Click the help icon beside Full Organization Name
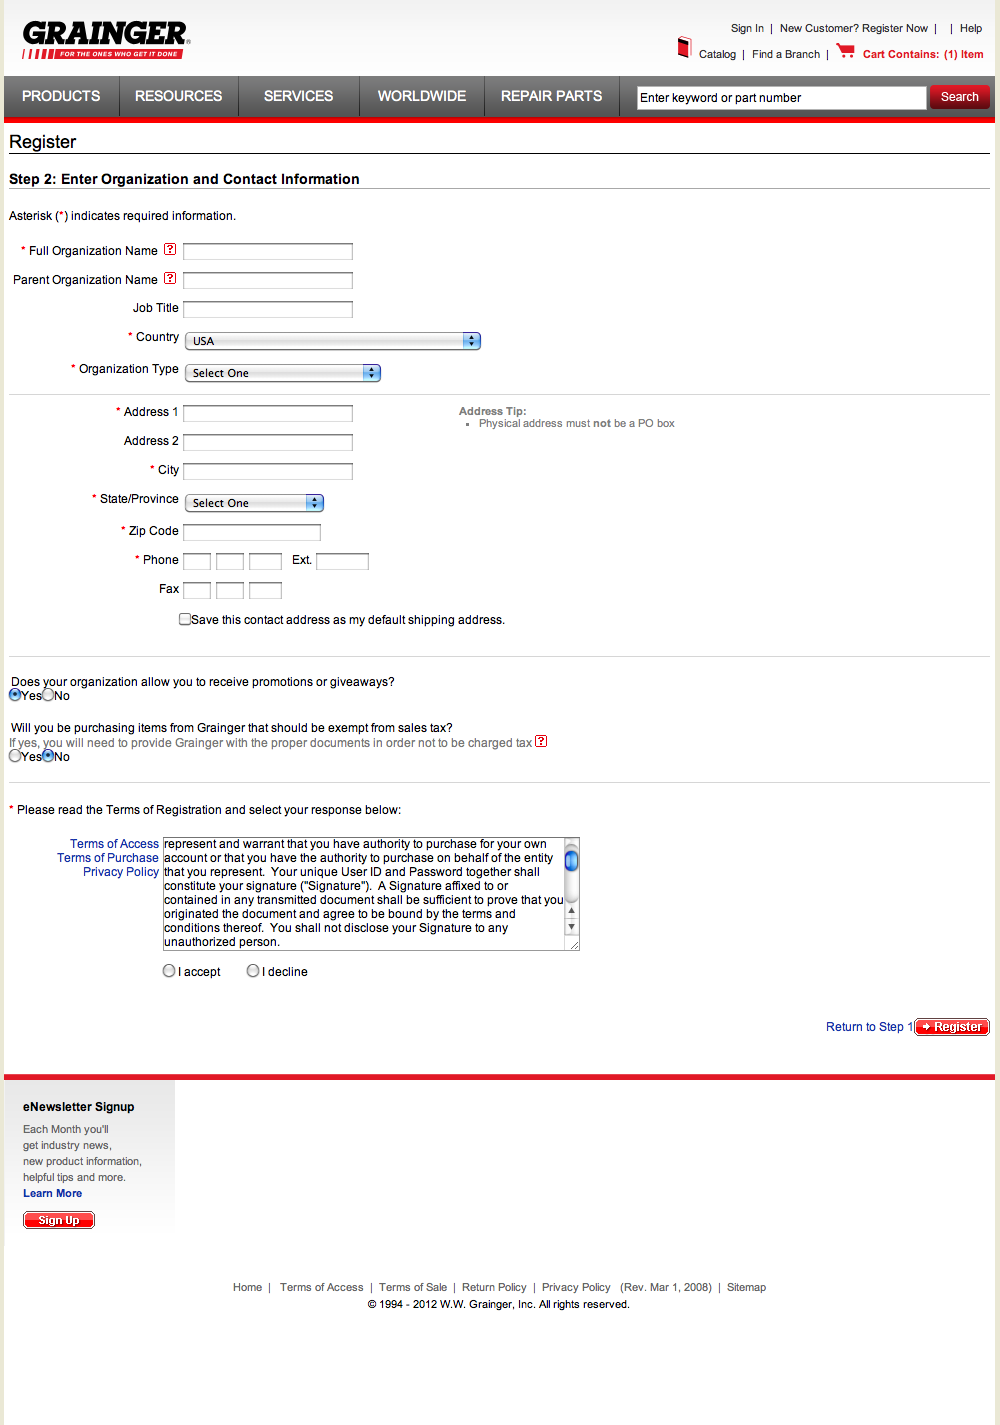 pos(170,249)
